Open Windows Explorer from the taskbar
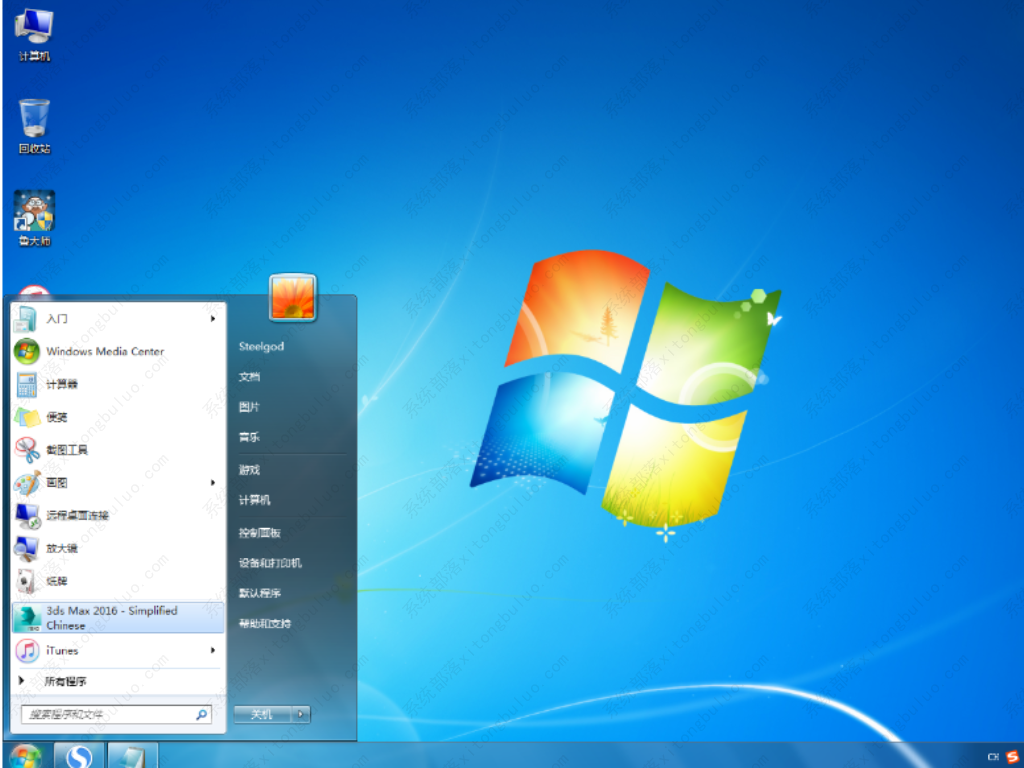The height and width of the screenshot is (768, 1024). [x=131, y=756]
